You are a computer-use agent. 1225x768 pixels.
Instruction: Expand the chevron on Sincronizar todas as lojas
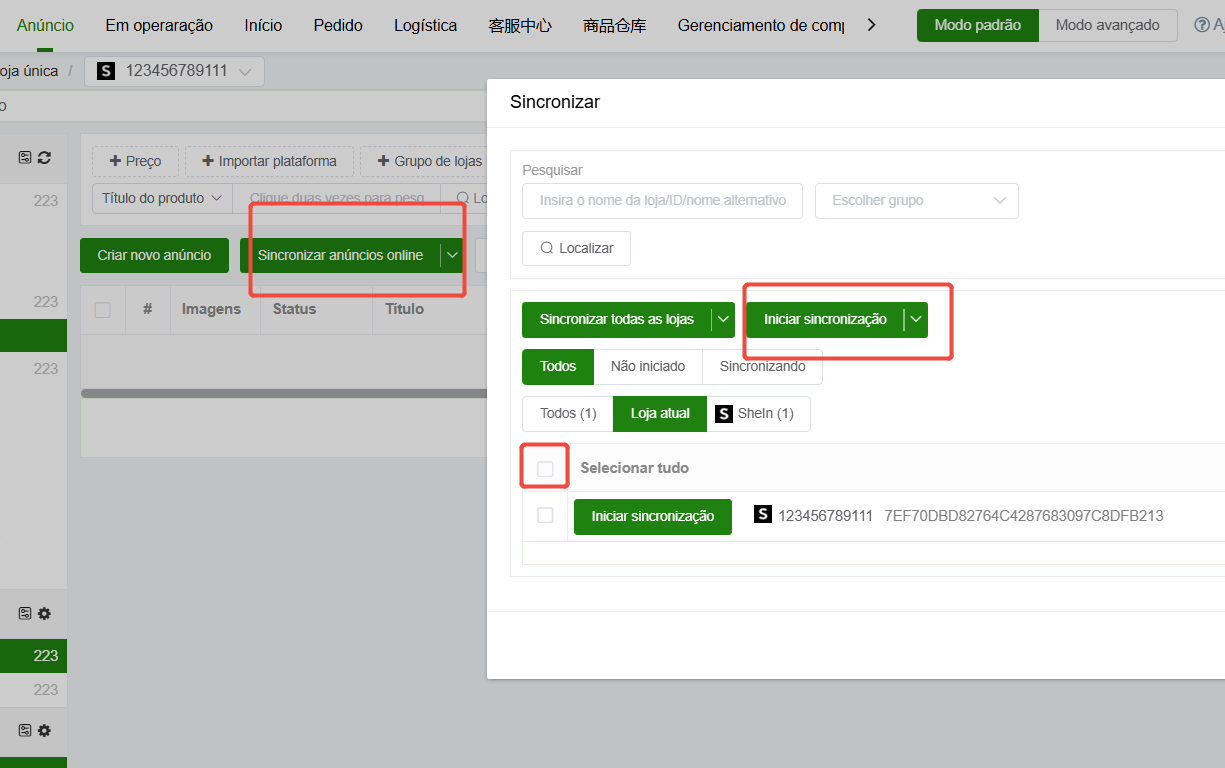[723, 319]
